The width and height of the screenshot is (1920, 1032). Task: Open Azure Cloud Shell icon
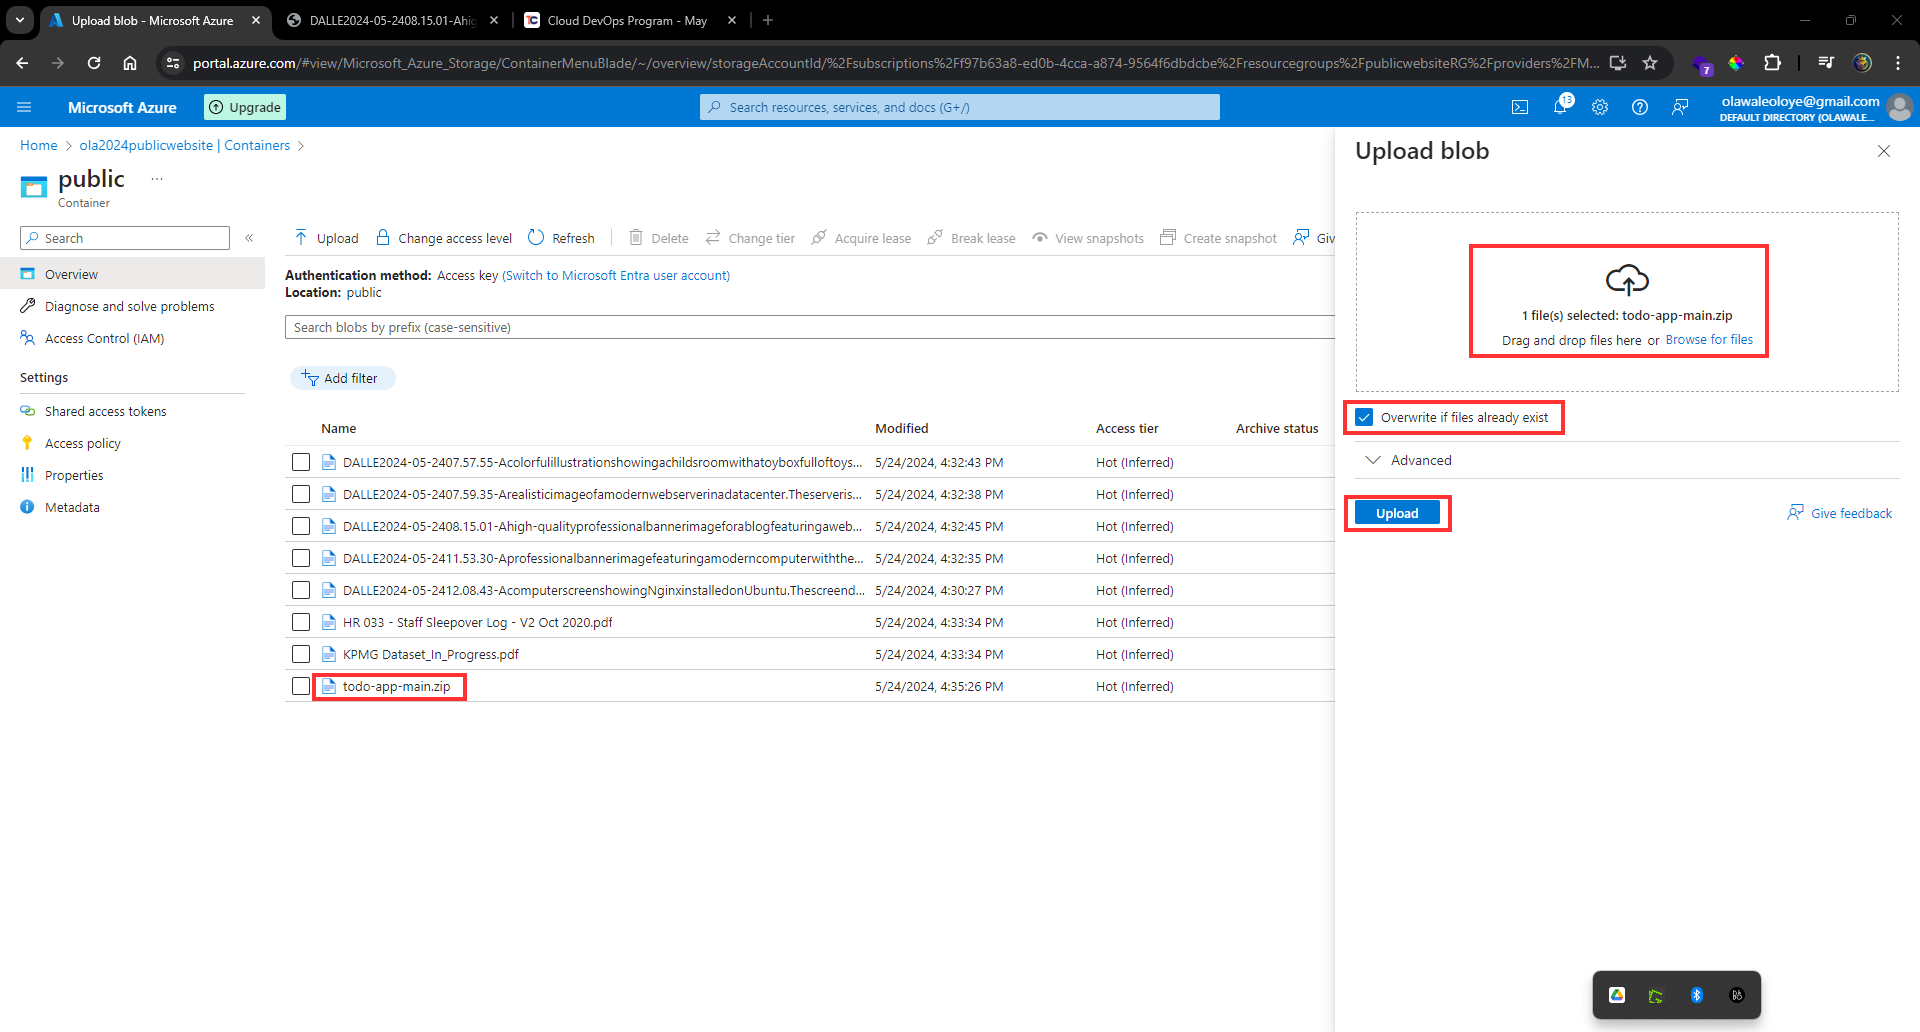tap(1520, 107)
